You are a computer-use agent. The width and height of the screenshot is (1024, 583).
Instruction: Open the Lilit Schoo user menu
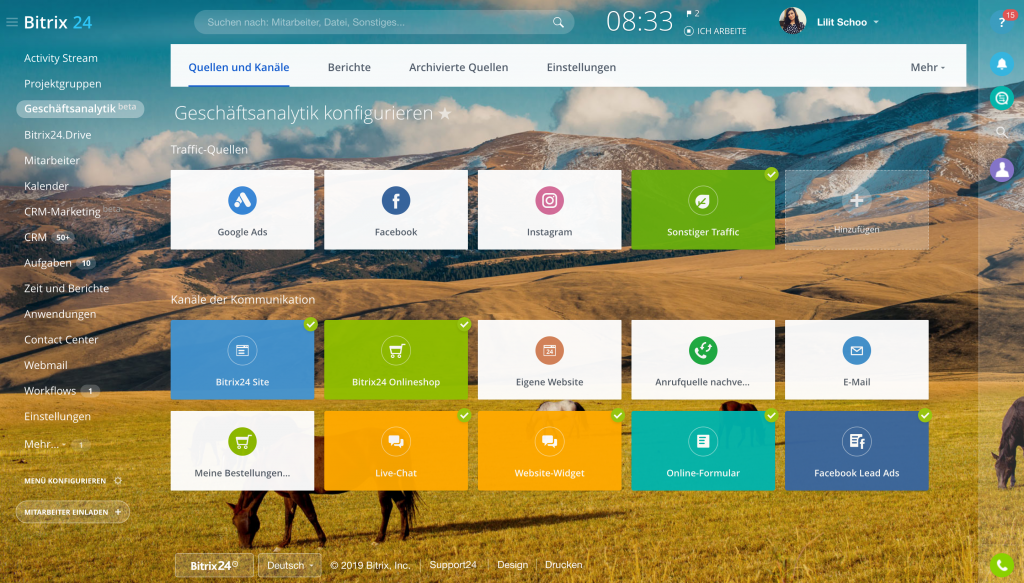(848, 22)
